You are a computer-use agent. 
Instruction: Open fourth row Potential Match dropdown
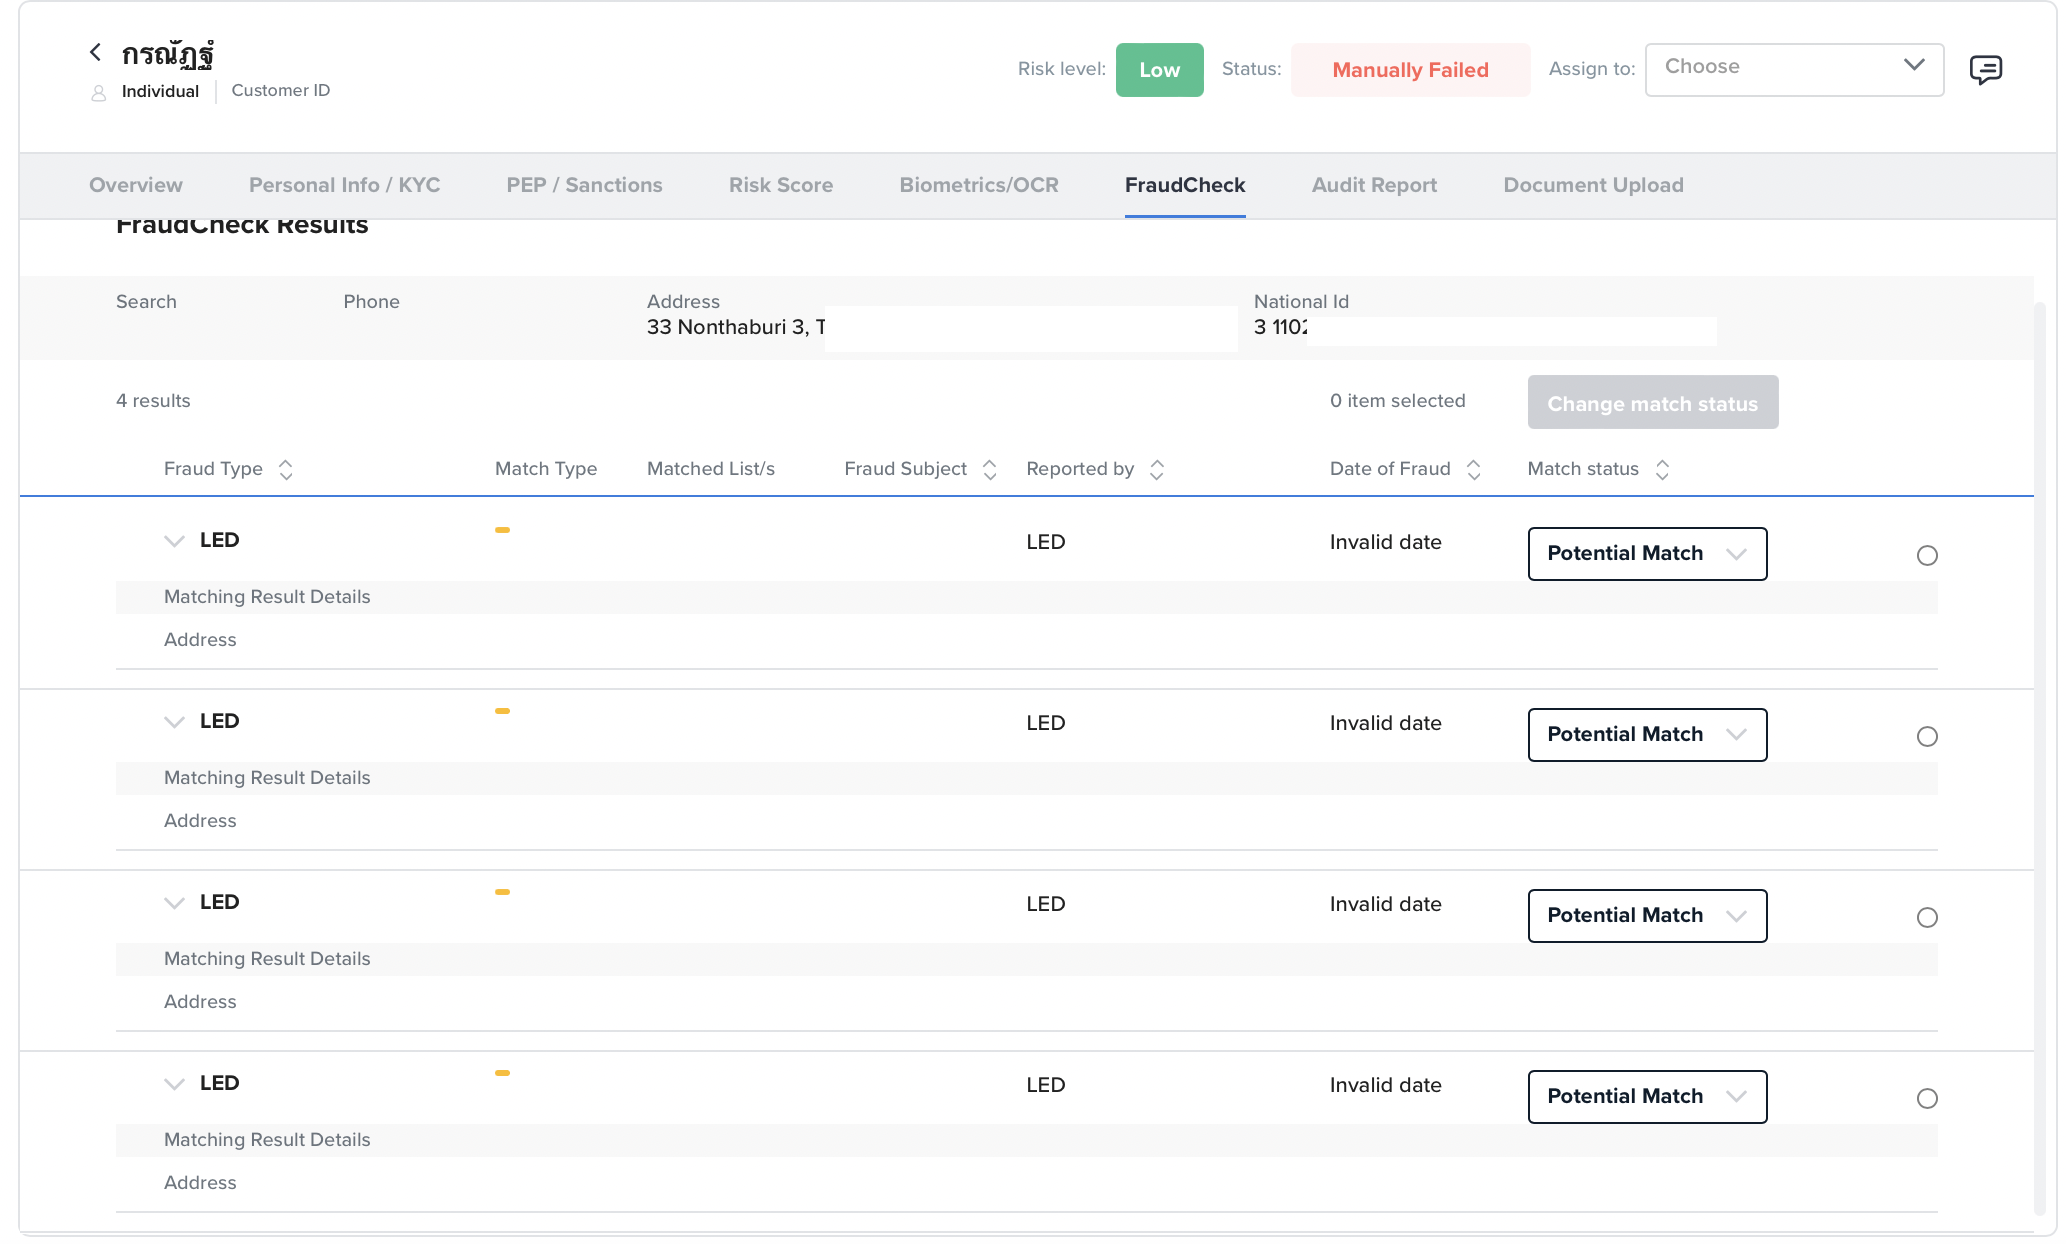pyautogui.click(x=1647, y=1097)
